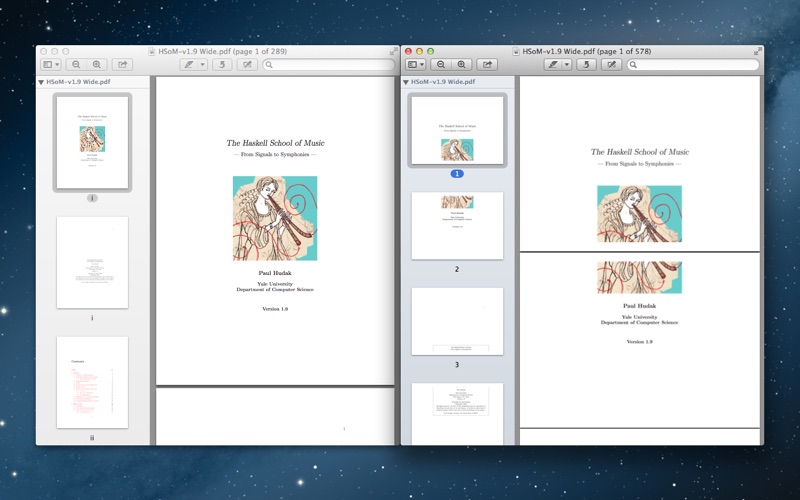Click 'From Signals to Symphonies' in 289-page document
The width and height of the screenshot is (800, 500).
point(275,155)
